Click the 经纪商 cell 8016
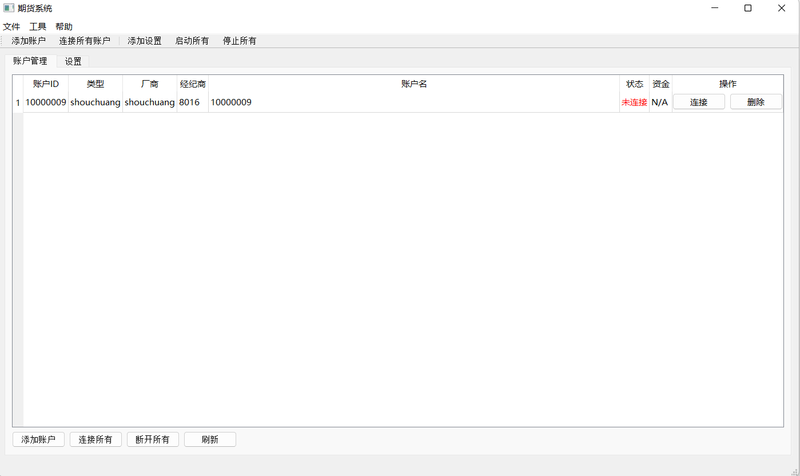This screenshot has height=476, width=800. 192,103
